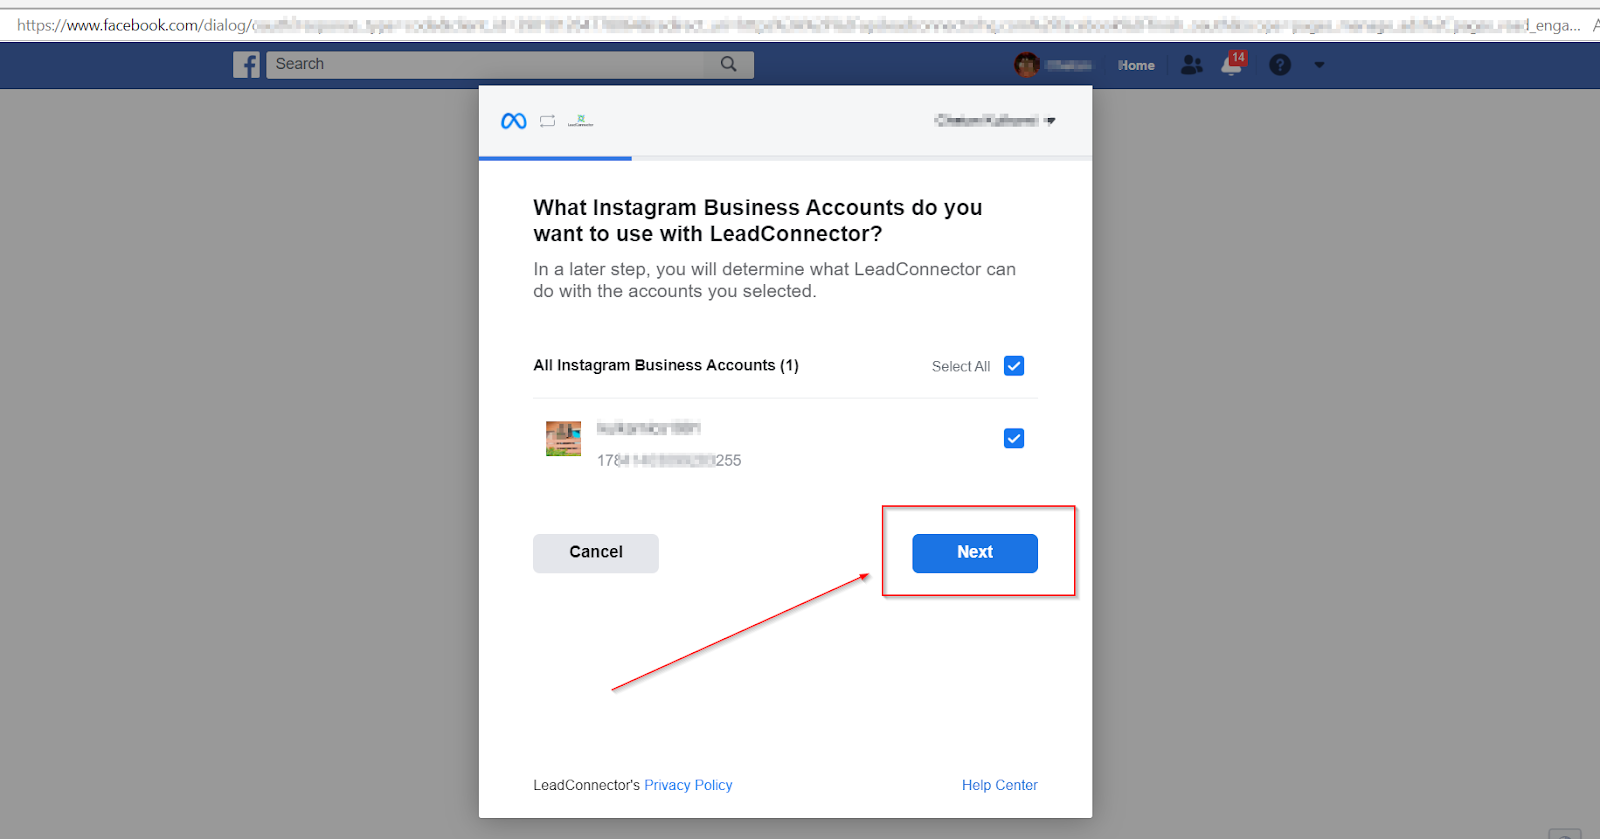This screenshot has width=1600, height=839.
Task: Click the Facebook logo icon
Action: pyautogui.click(x=246, y=65)
